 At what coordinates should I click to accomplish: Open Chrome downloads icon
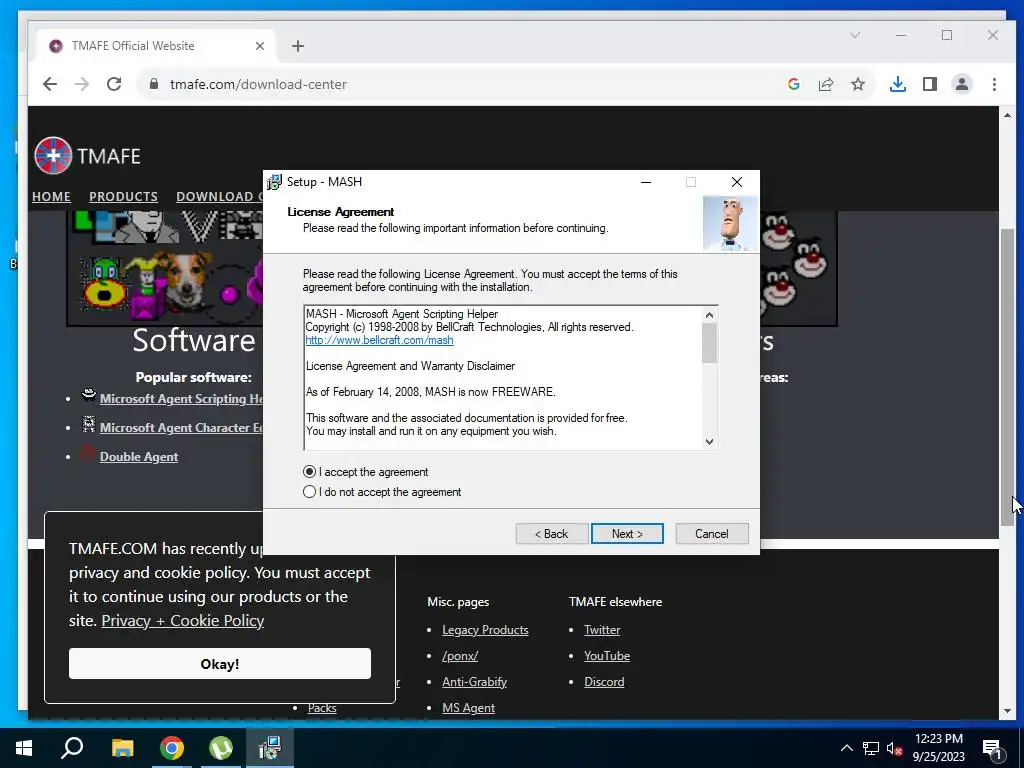[898, 84]
